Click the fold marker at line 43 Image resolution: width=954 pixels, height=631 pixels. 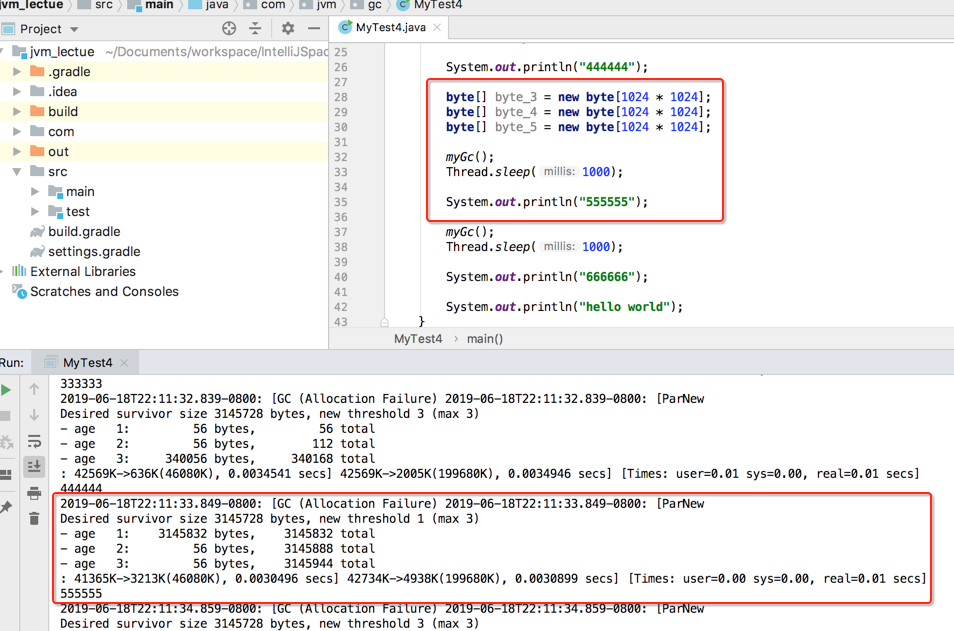click(x=385, y=322)
